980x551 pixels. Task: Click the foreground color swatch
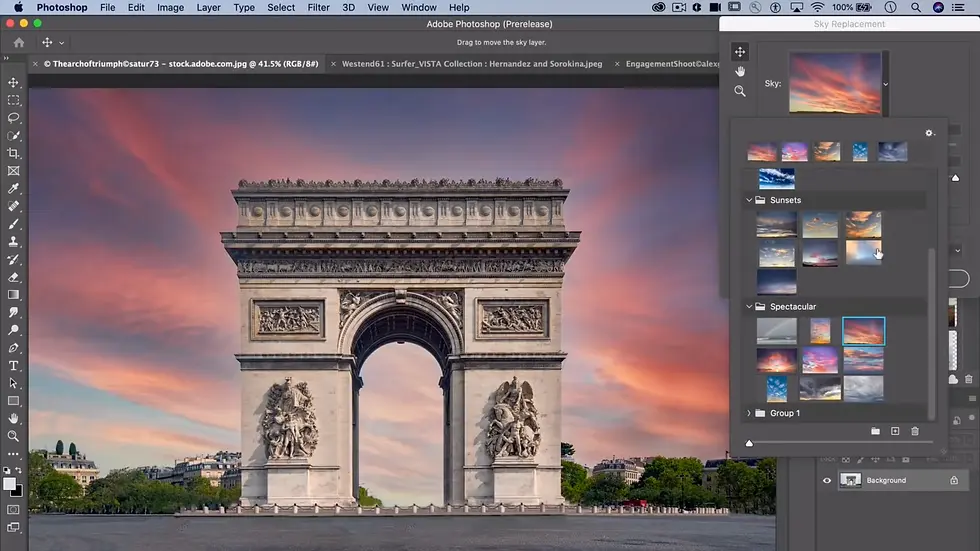tap(9, 484)
